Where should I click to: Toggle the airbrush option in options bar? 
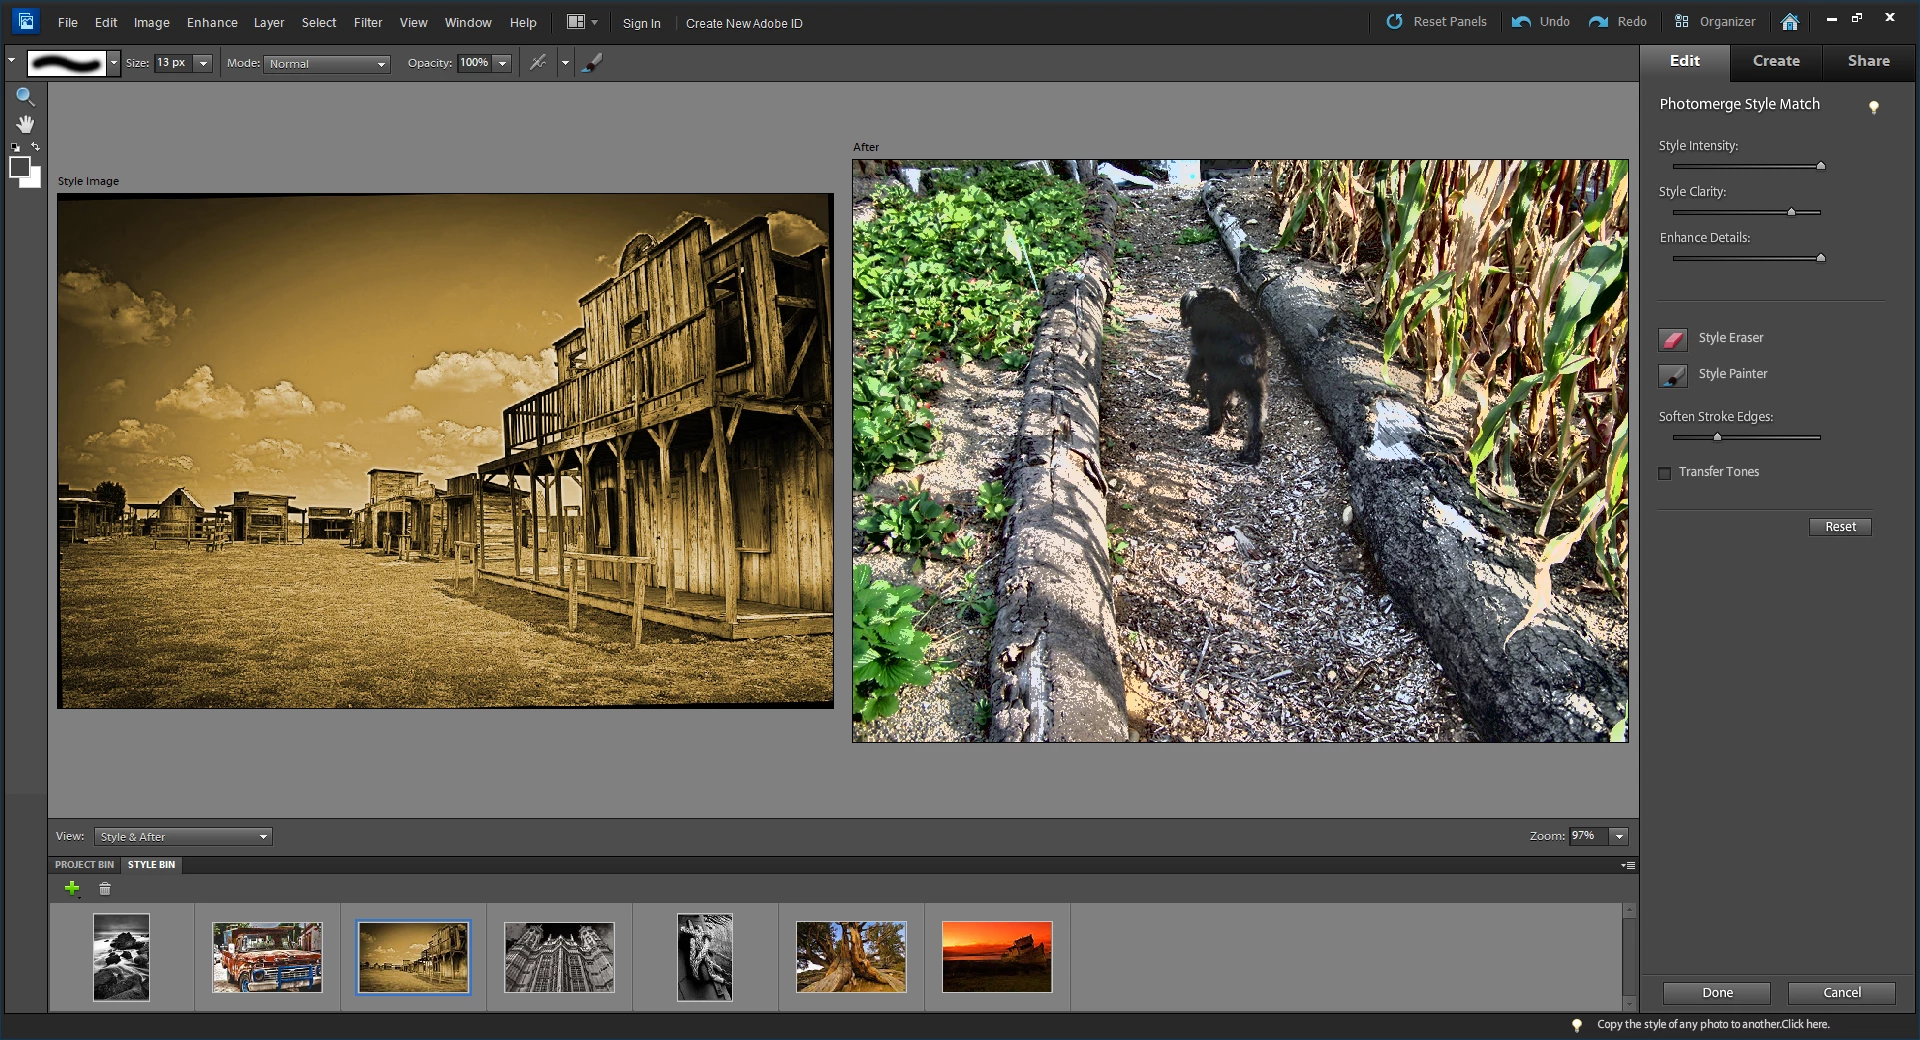click(x=538, y=63)
